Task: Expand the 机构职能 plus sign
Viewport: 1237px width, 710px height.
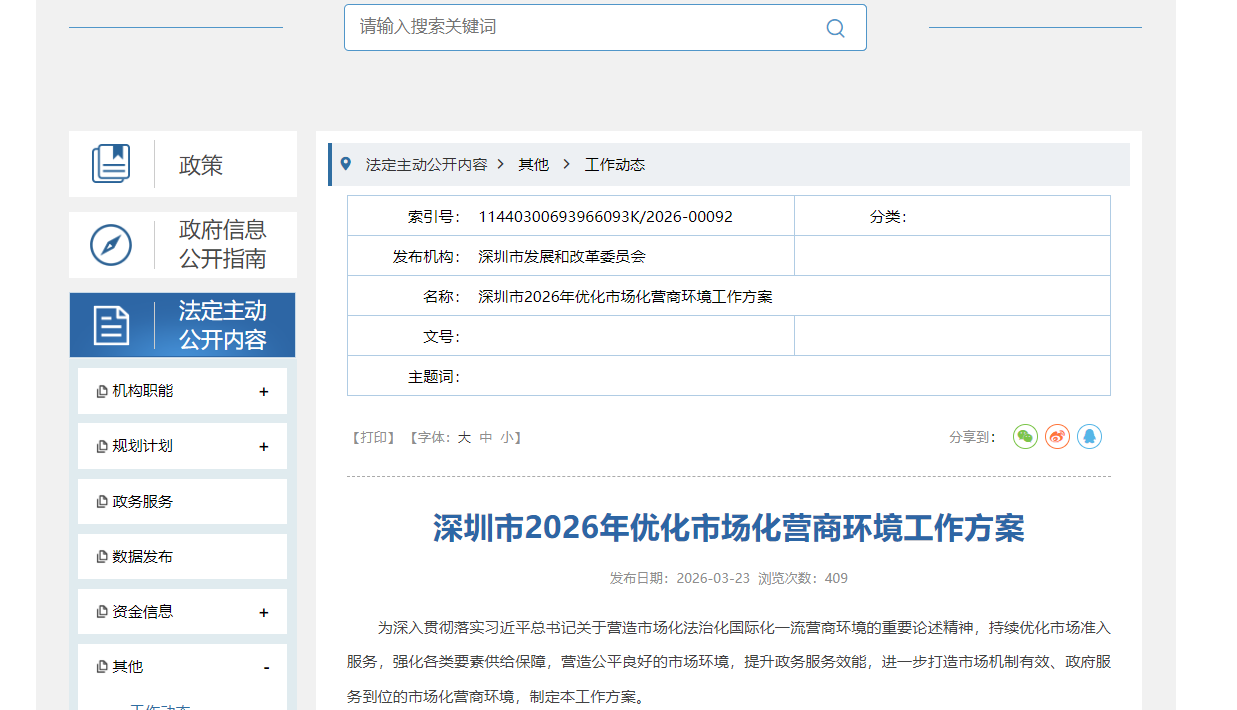Action: pyautogui.click(x=264, y=392)
